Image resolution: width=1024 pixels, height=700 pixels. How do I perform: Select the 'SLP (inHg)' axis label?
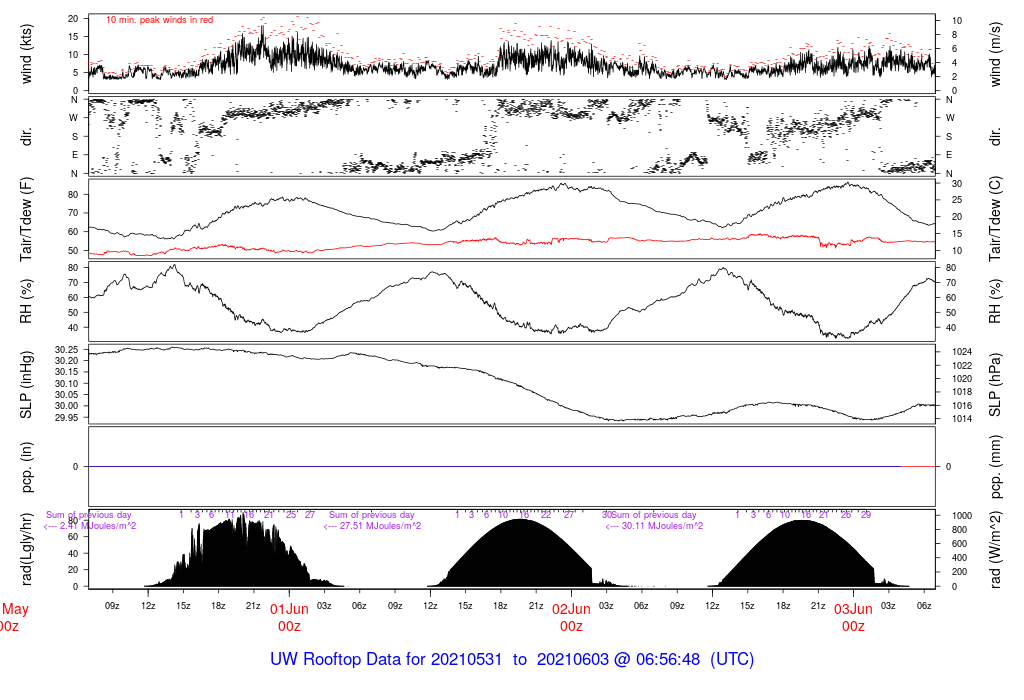[x=26, y=385]
